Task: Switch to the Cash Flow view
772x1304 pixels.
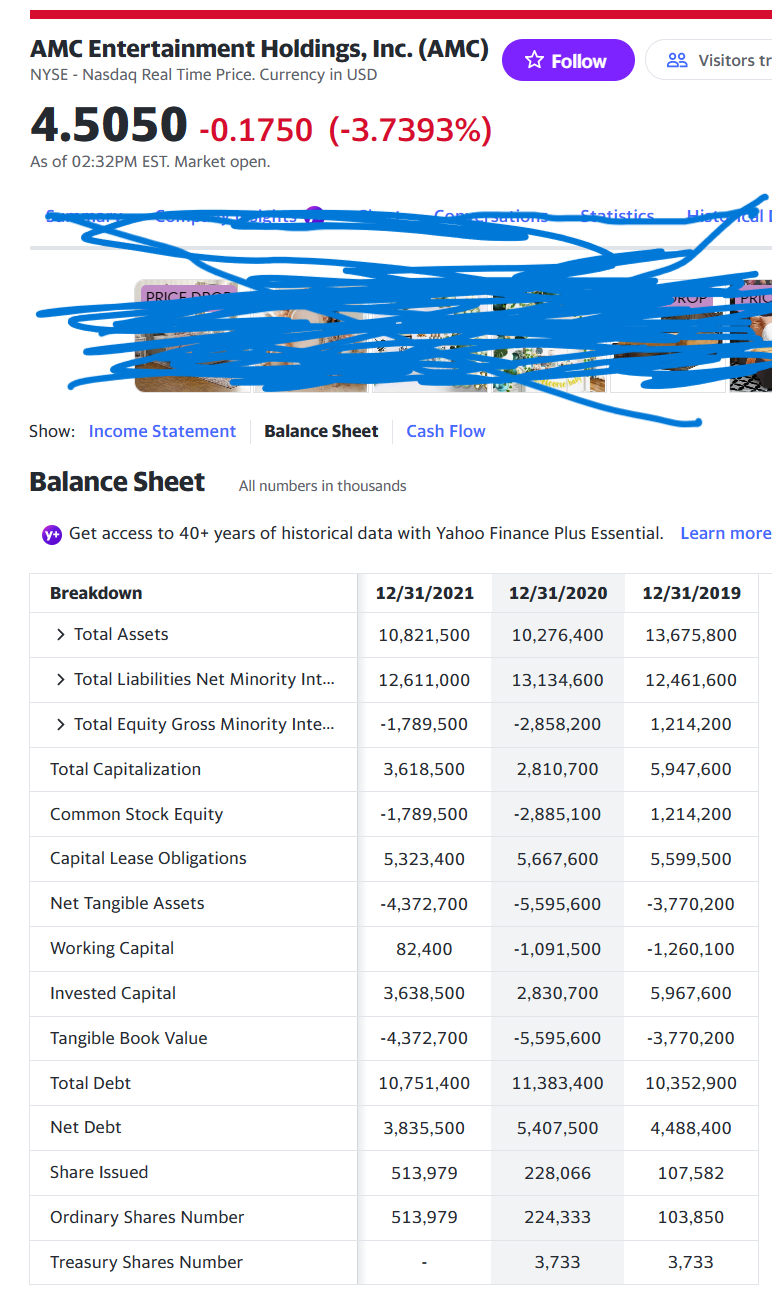Action: point(446,431)
